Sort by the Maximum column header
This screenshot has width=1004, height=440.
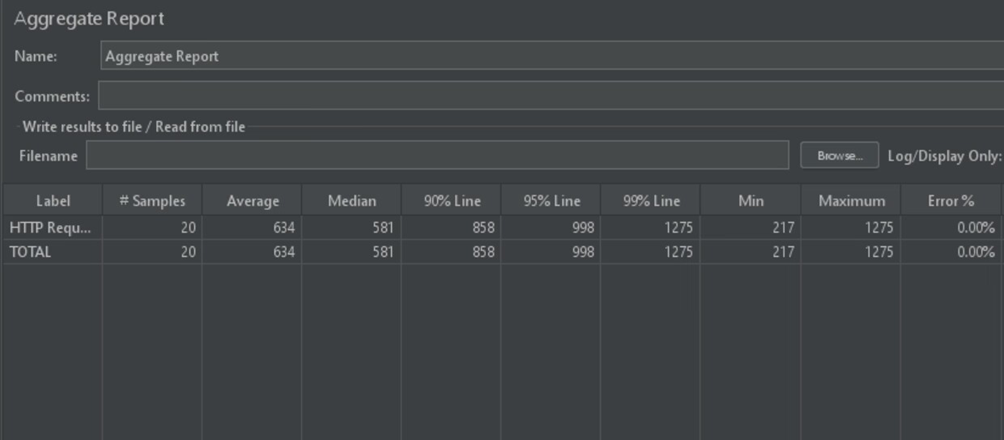pyautogui.click(x=851, y=201)
